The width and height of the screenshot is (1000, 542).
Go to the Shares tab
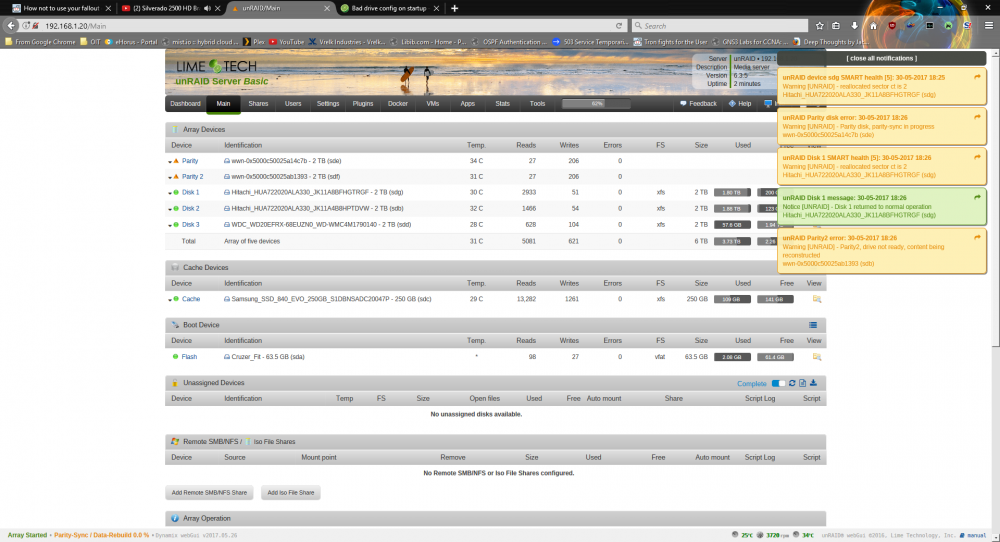(x=258, y=103)
